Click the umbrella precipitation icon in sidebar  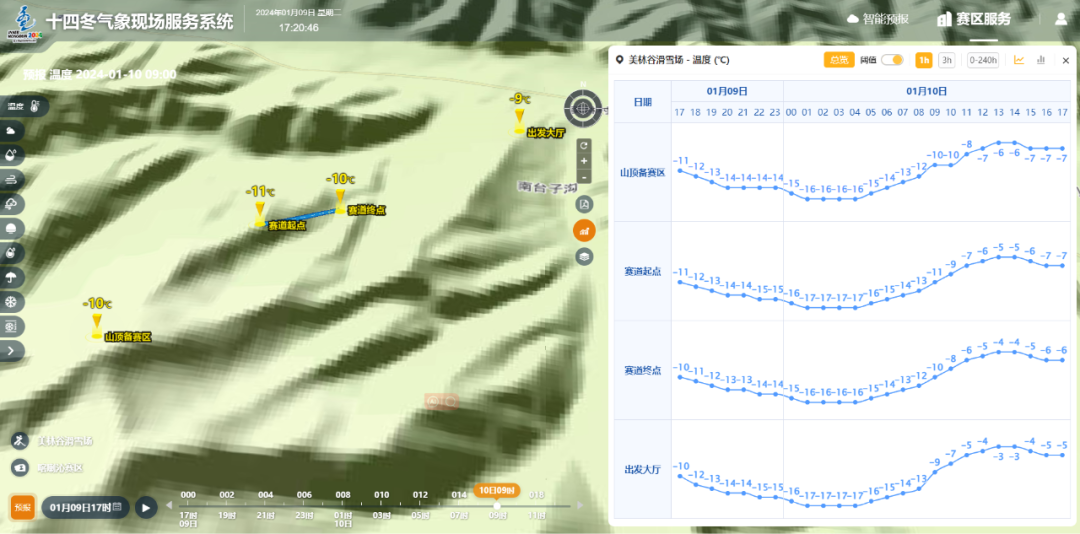[12, 277]
